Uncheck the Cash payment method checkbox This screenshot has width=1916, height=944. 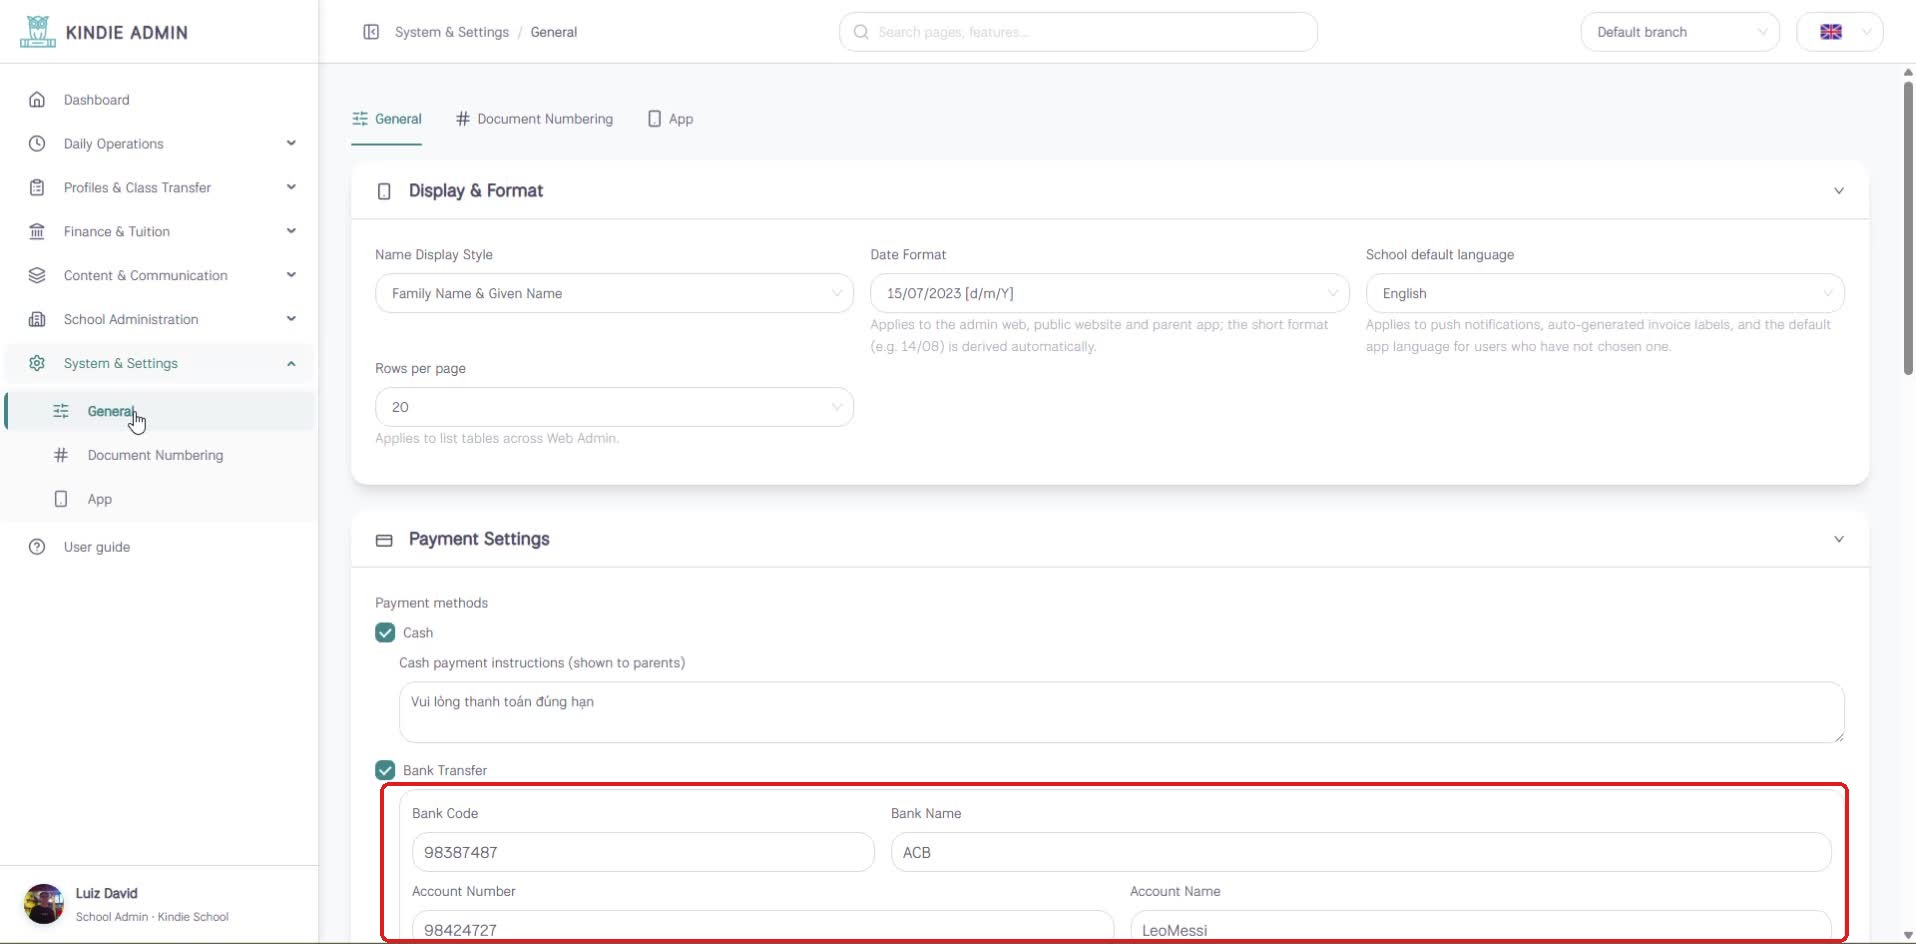pyautogui.click(x=385, y=633)
